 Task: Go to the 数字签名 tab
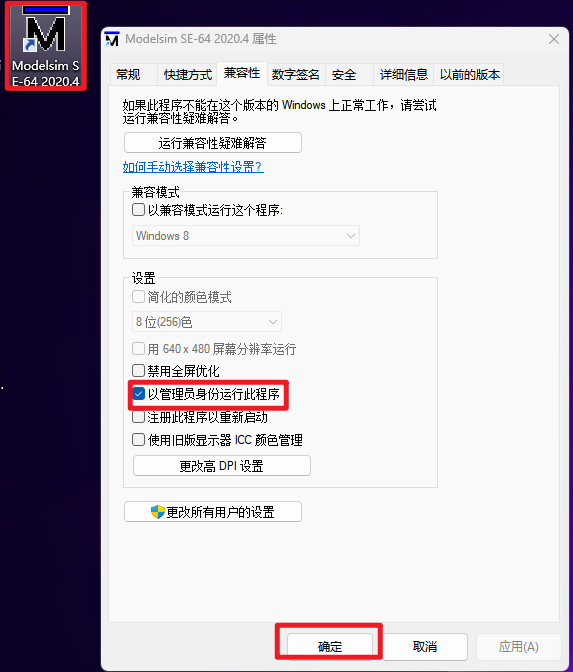click(x=296, y=75)
